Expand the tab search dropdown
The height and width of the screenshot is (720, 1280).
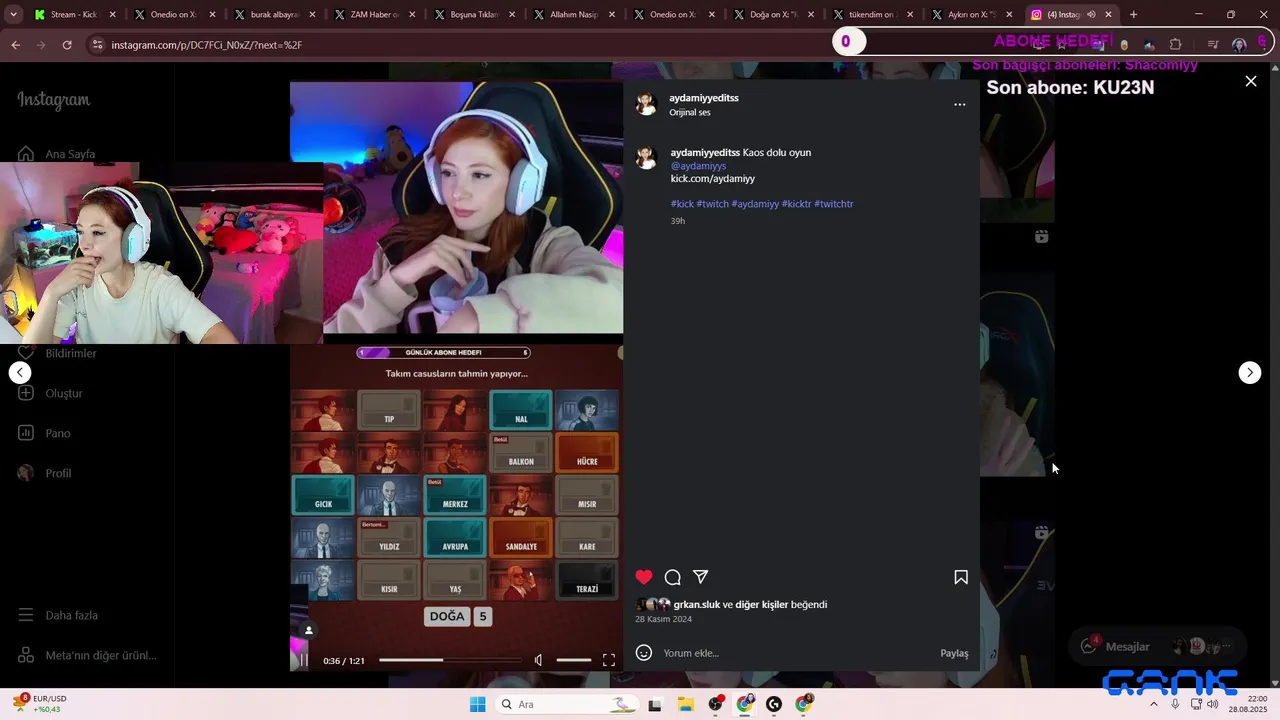click(x=13, y=15)
